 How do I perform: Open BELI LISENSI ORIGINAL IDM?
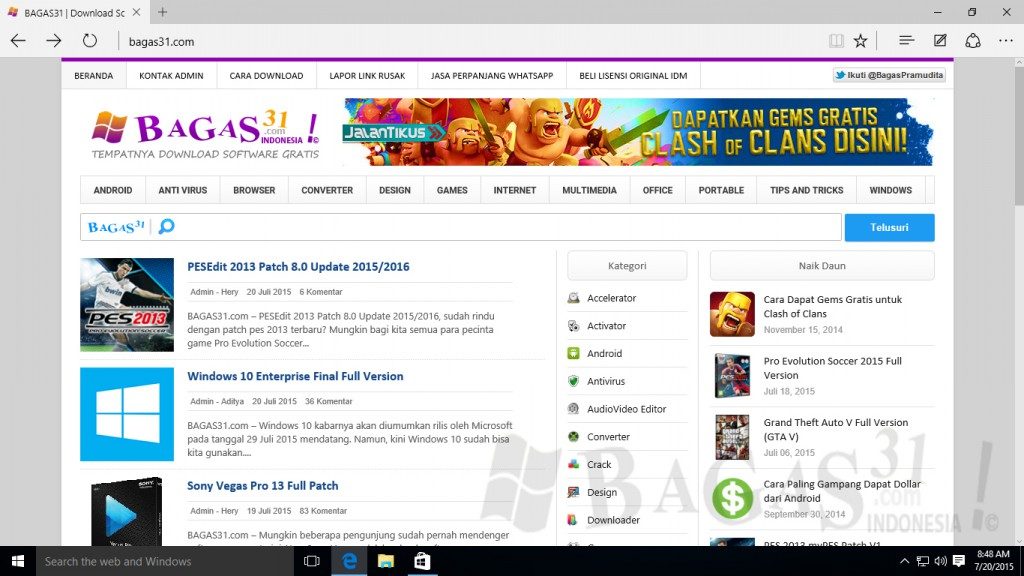pos(633,76)
